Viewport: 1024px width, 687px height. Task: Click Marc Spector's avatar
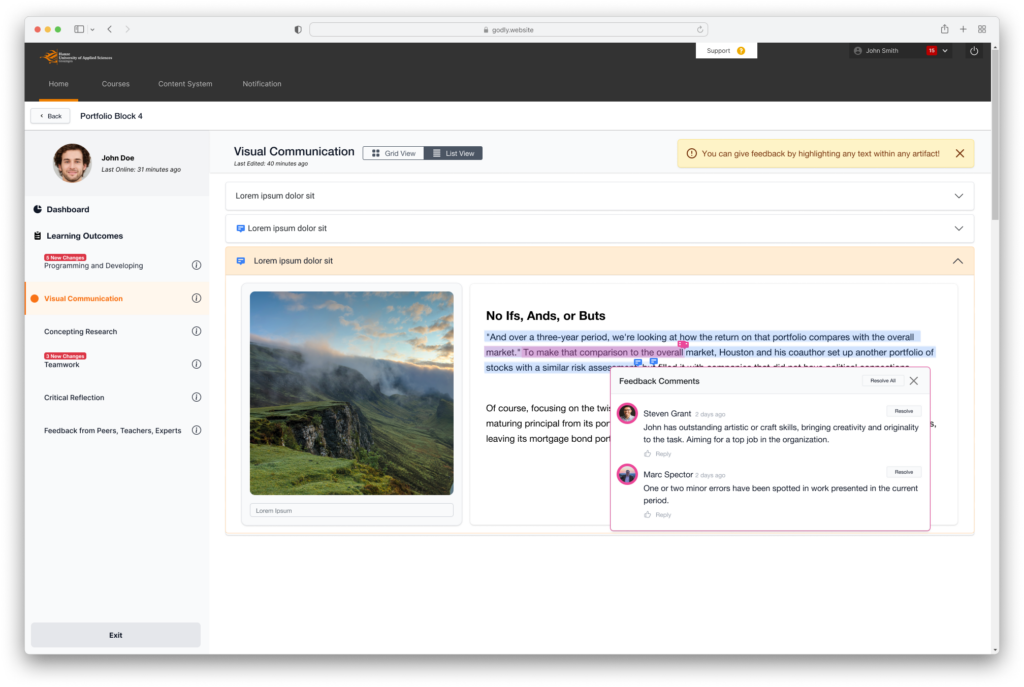tap(627, 474)
